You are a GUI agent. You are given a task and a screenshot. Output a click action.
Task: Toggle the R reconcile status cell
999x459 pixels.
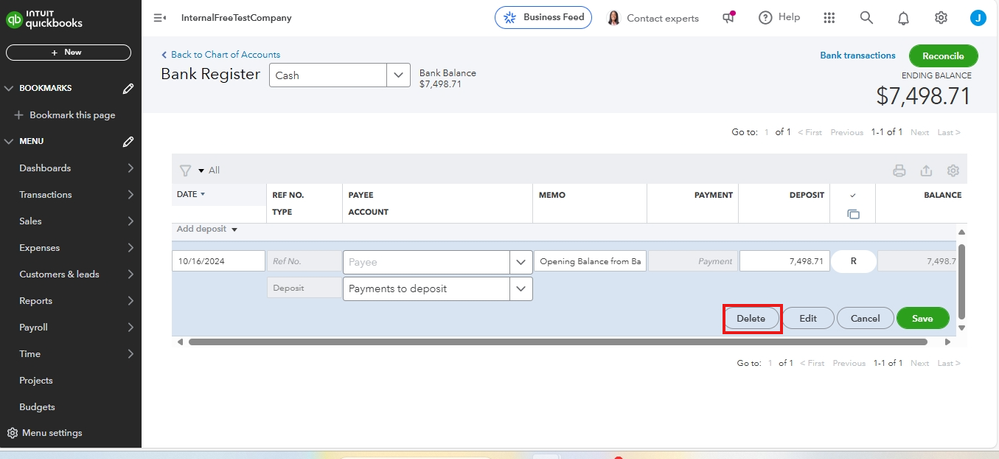854,261
